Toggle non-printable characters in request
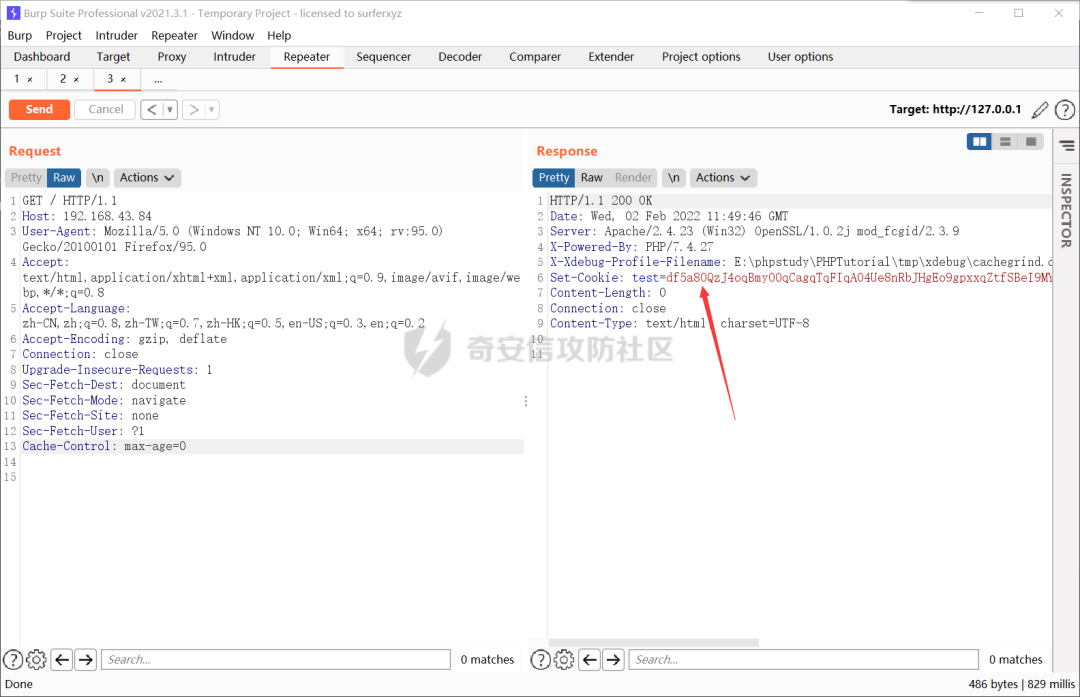The image size is (1080, 697). (98, 178)
